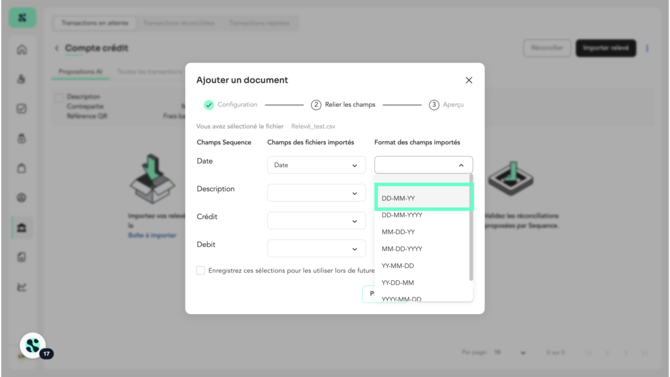This screenshot has width=670, height=377.
Task: Click the Réconcilier button
Action: tap(547, 48)
